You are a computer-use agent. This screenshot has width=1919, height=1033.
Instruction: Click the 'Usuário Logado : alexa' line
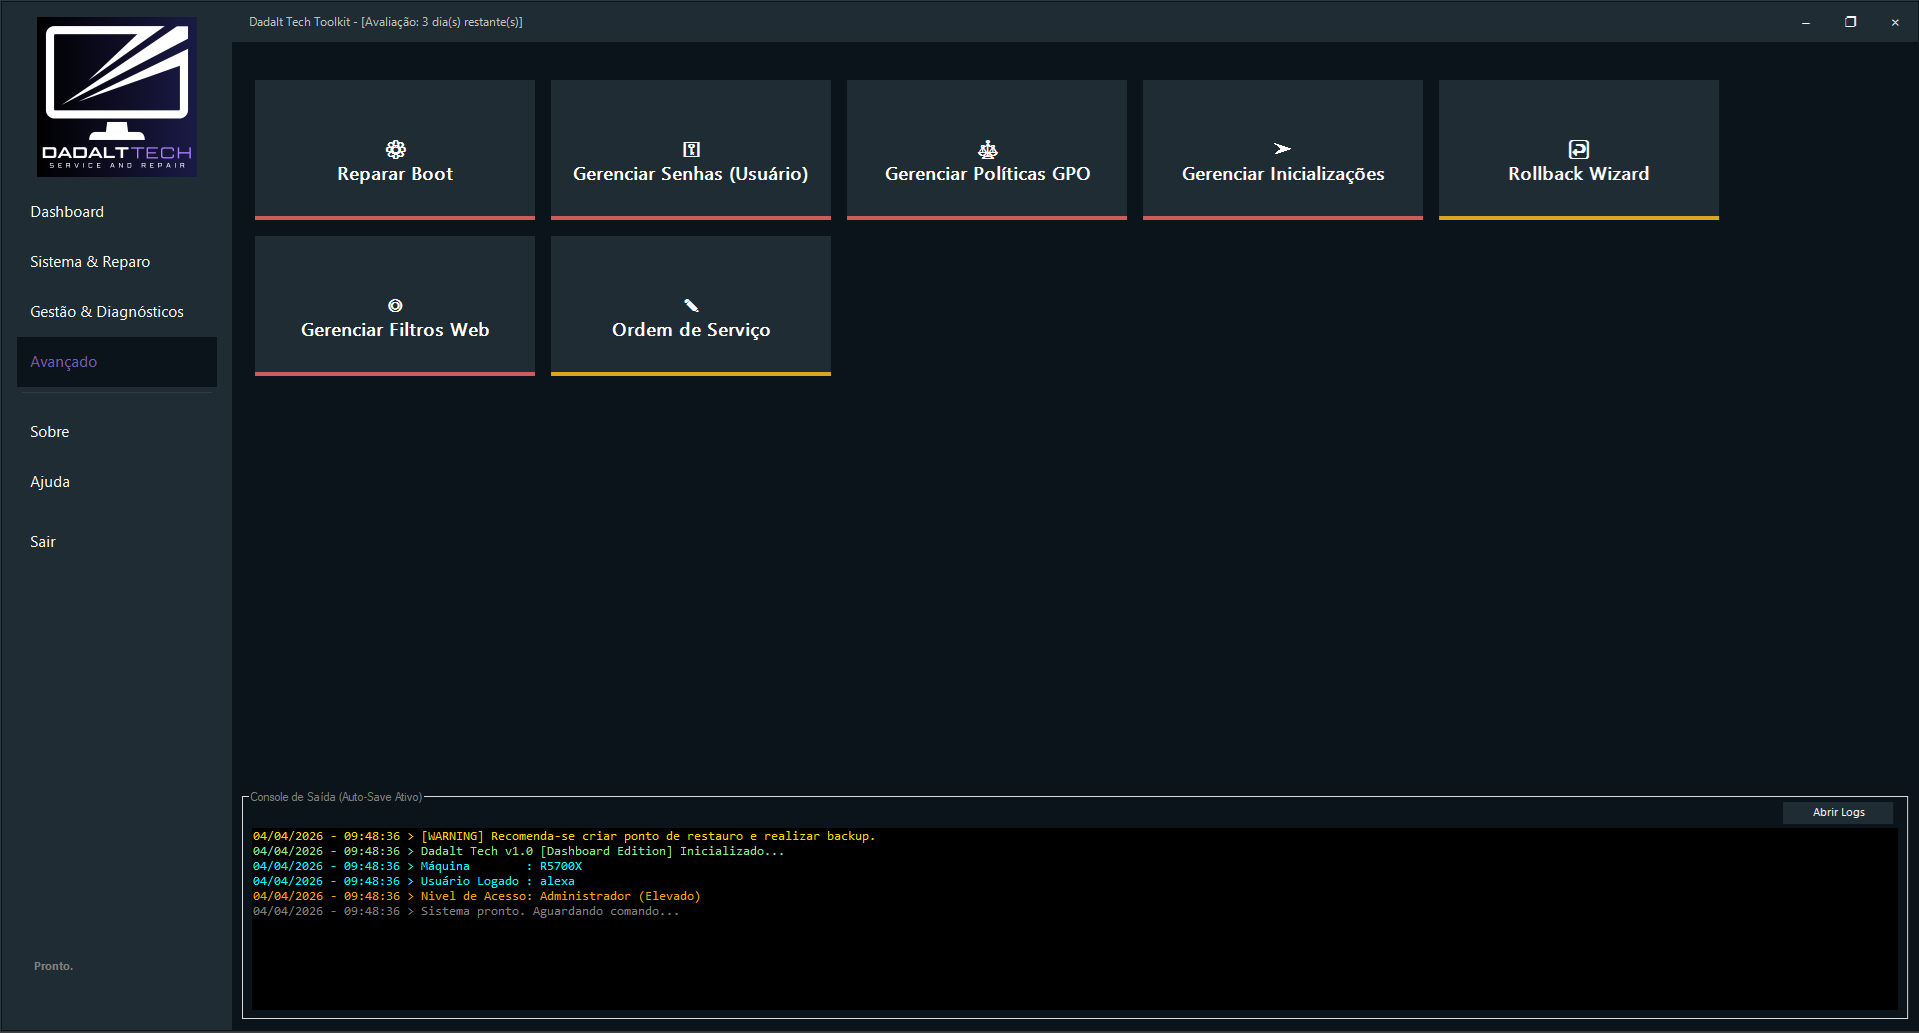point(414,881)
